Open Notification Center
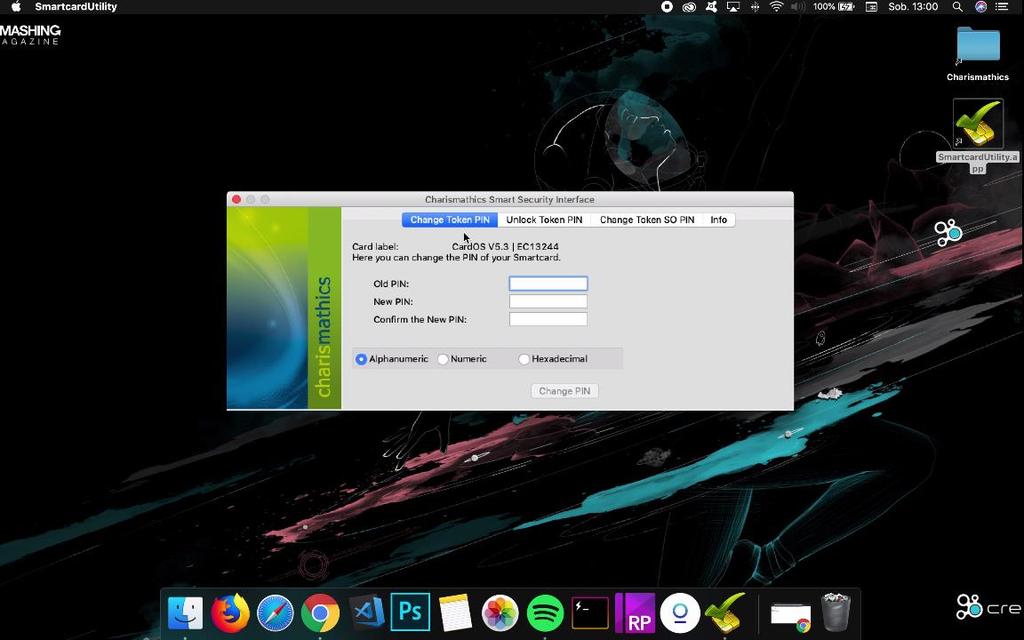Screen dimensions: 1024x640 pyautogui.click(x=1002, y=7)
